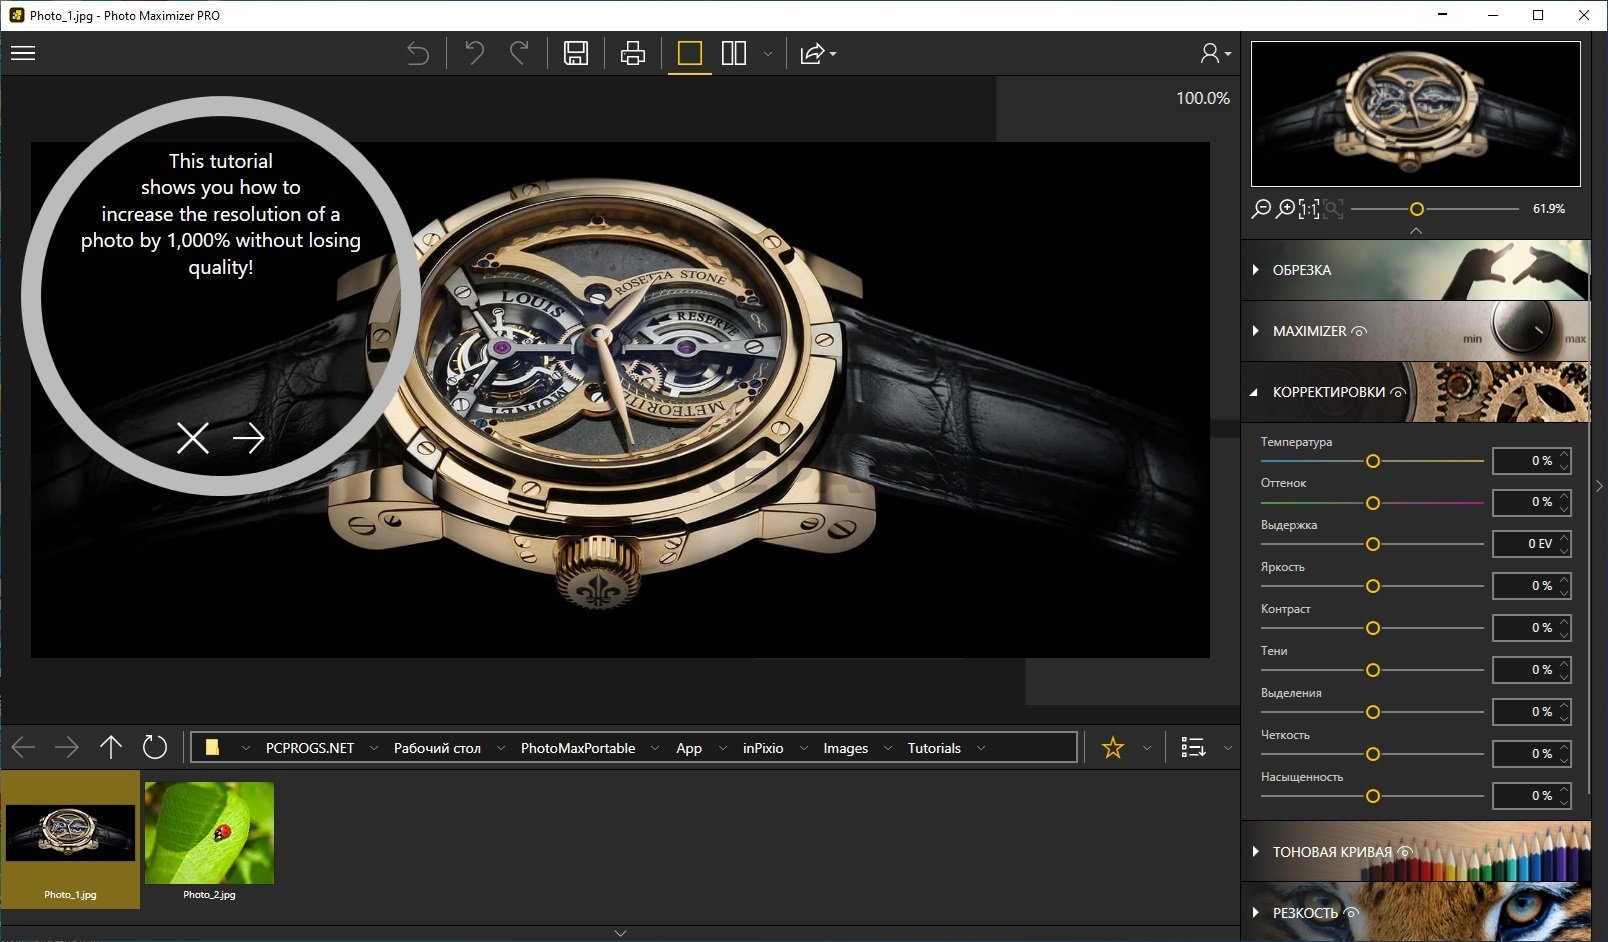Image resolution: width=1608 pixels, height=942 pixels.
Task: Click the zoom out magnifier icon
Action: pos(1261,209)
